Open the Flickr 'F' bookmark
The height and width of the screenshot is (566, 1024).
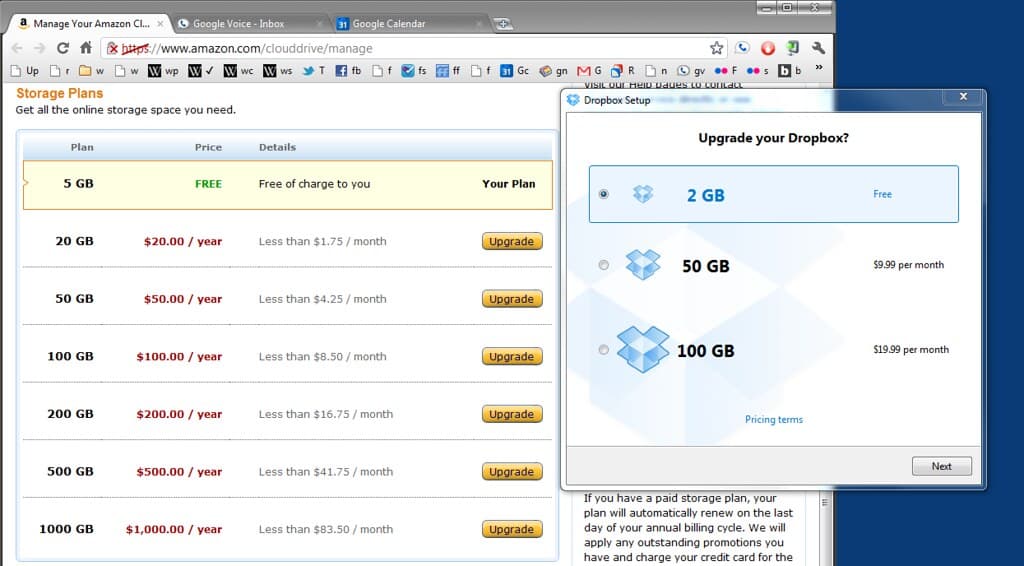pyautogui.click(x=726, y=71)
